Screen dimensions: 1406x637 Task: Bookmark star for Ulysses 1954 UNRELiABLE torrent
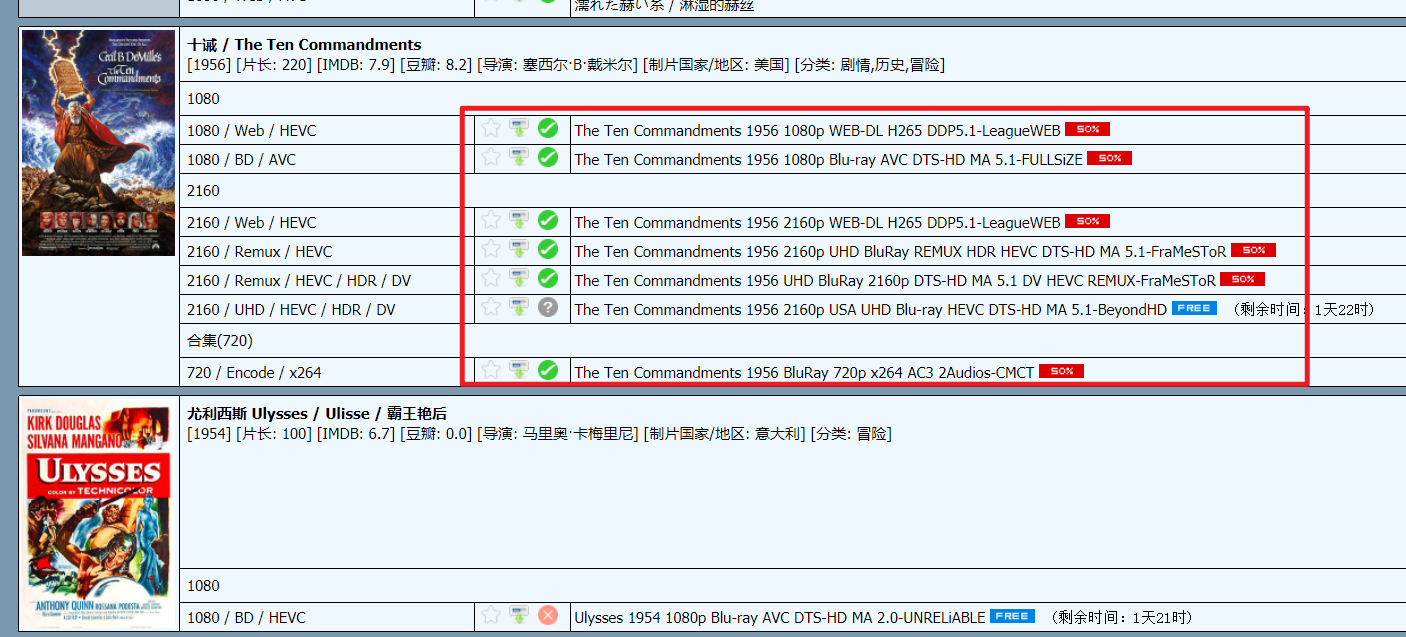(490, 614)
